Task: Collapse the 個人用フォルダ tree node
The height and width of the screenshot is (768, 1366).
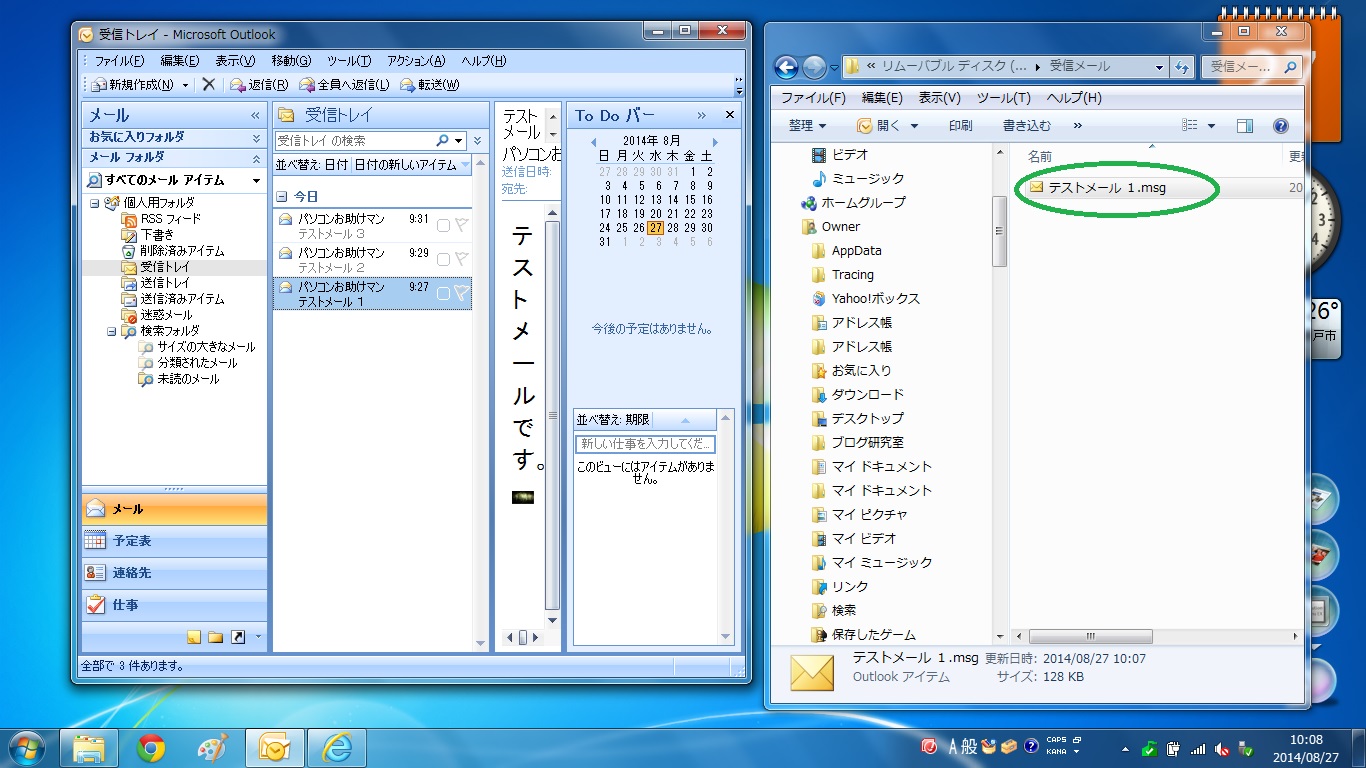Action: pos(95,203)
